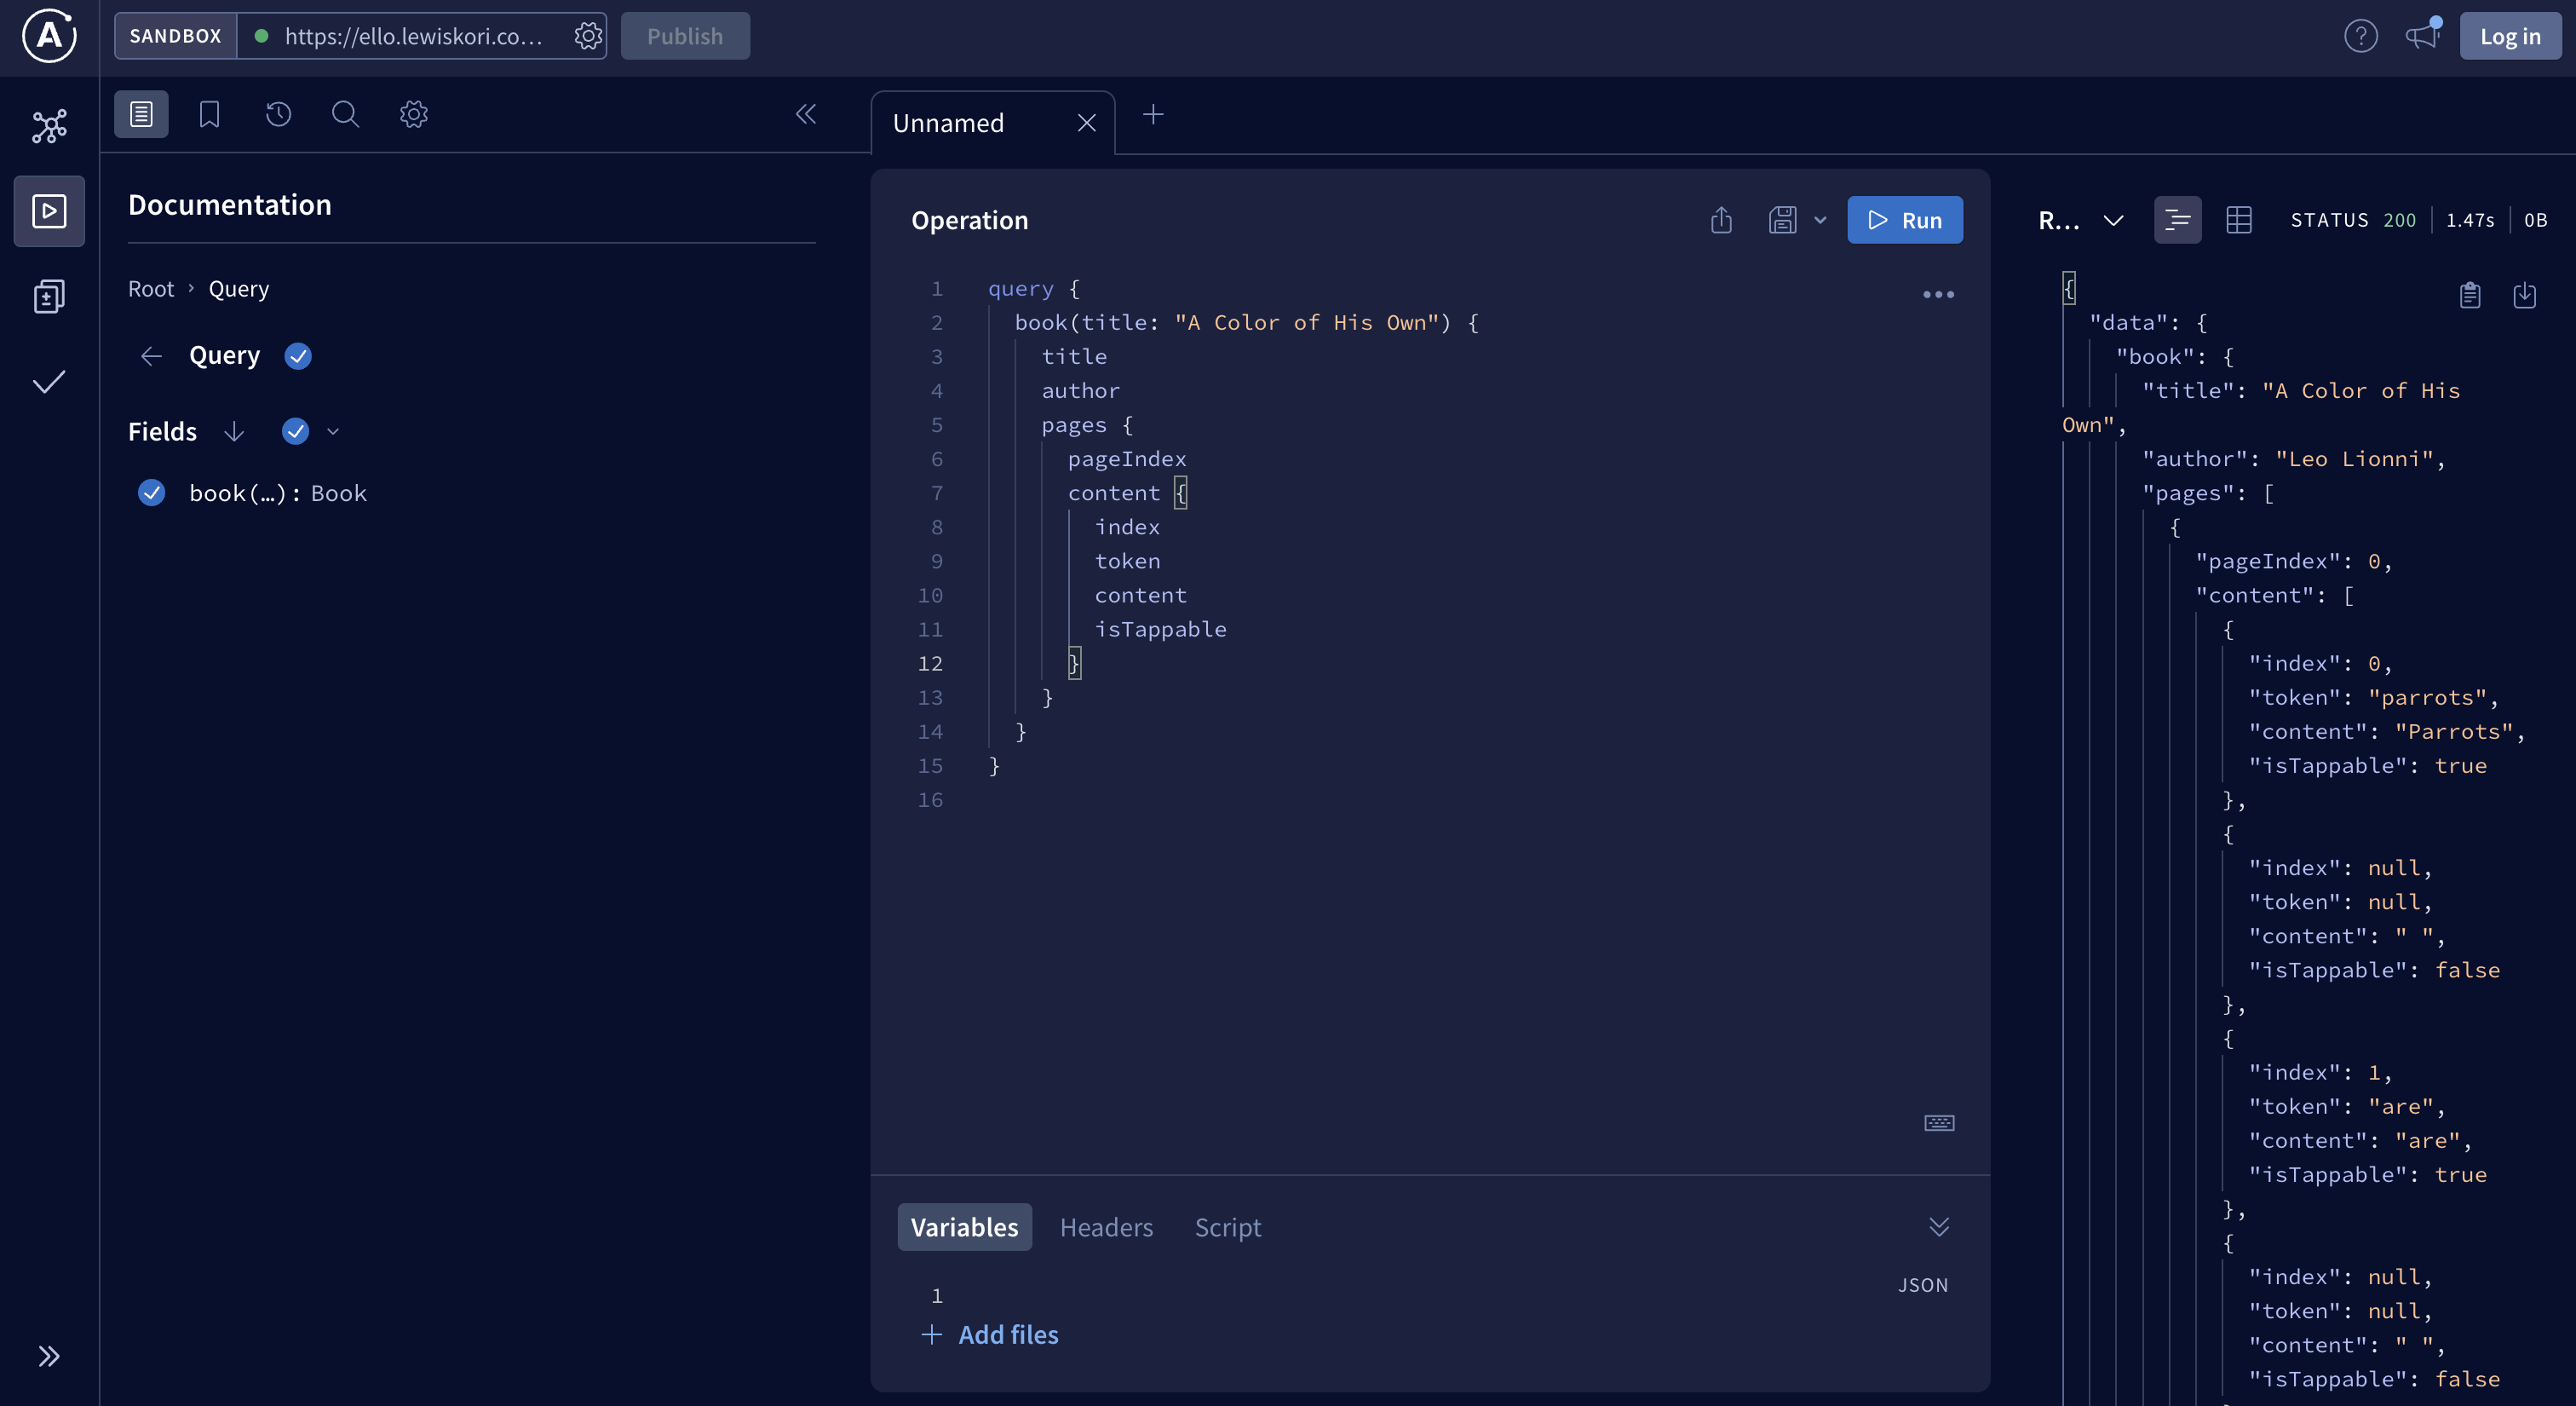Click share operation icon
2576x1406 pixels.
point(1721,220)
